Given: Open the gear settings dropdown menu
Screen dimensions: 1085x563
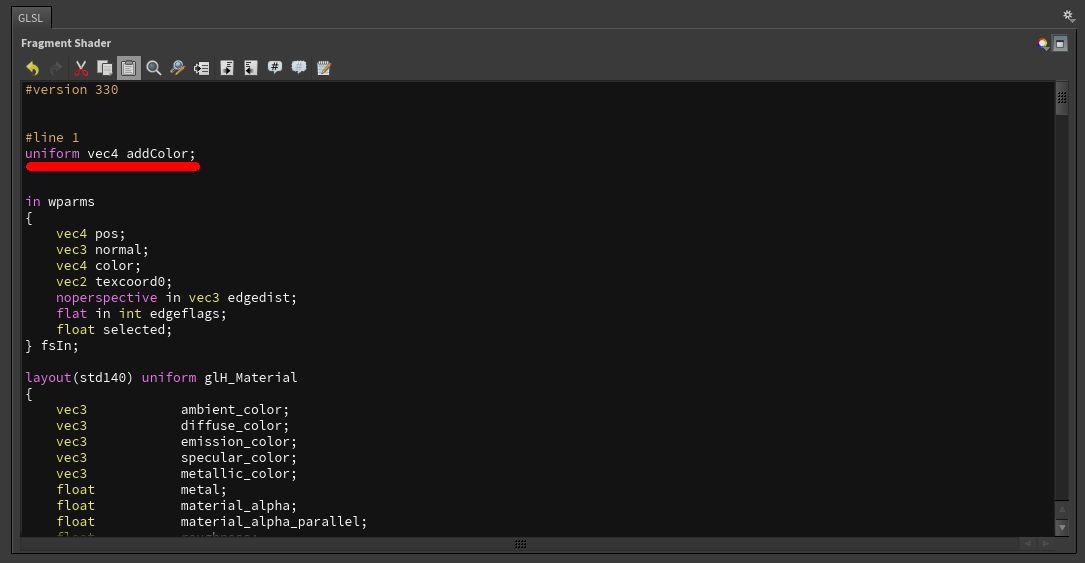Looking at the screenshot, I should pos(1068,16).
